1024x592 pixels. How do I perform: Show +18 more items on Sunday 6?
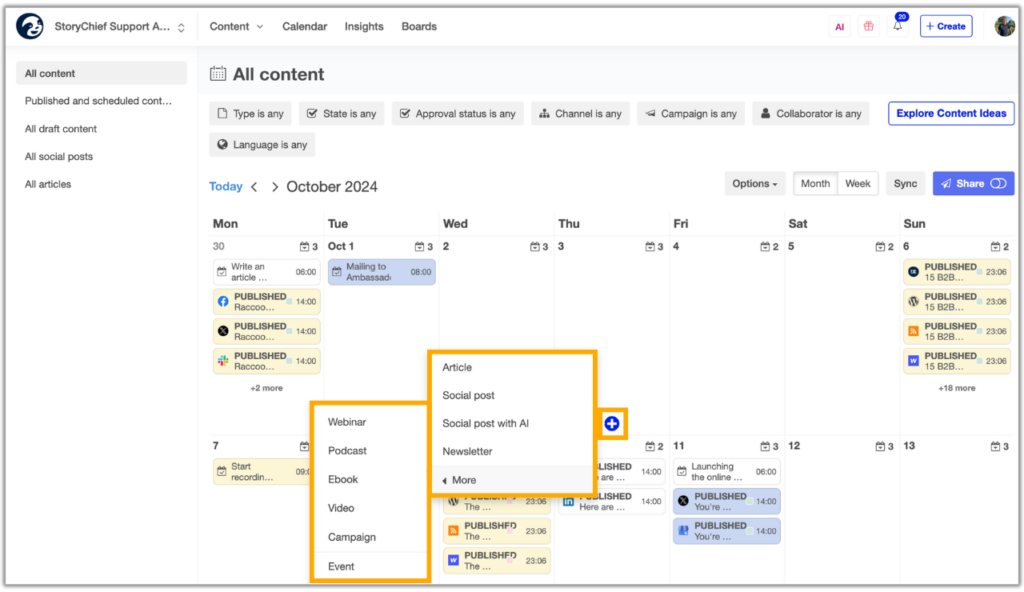pos(957,388)
